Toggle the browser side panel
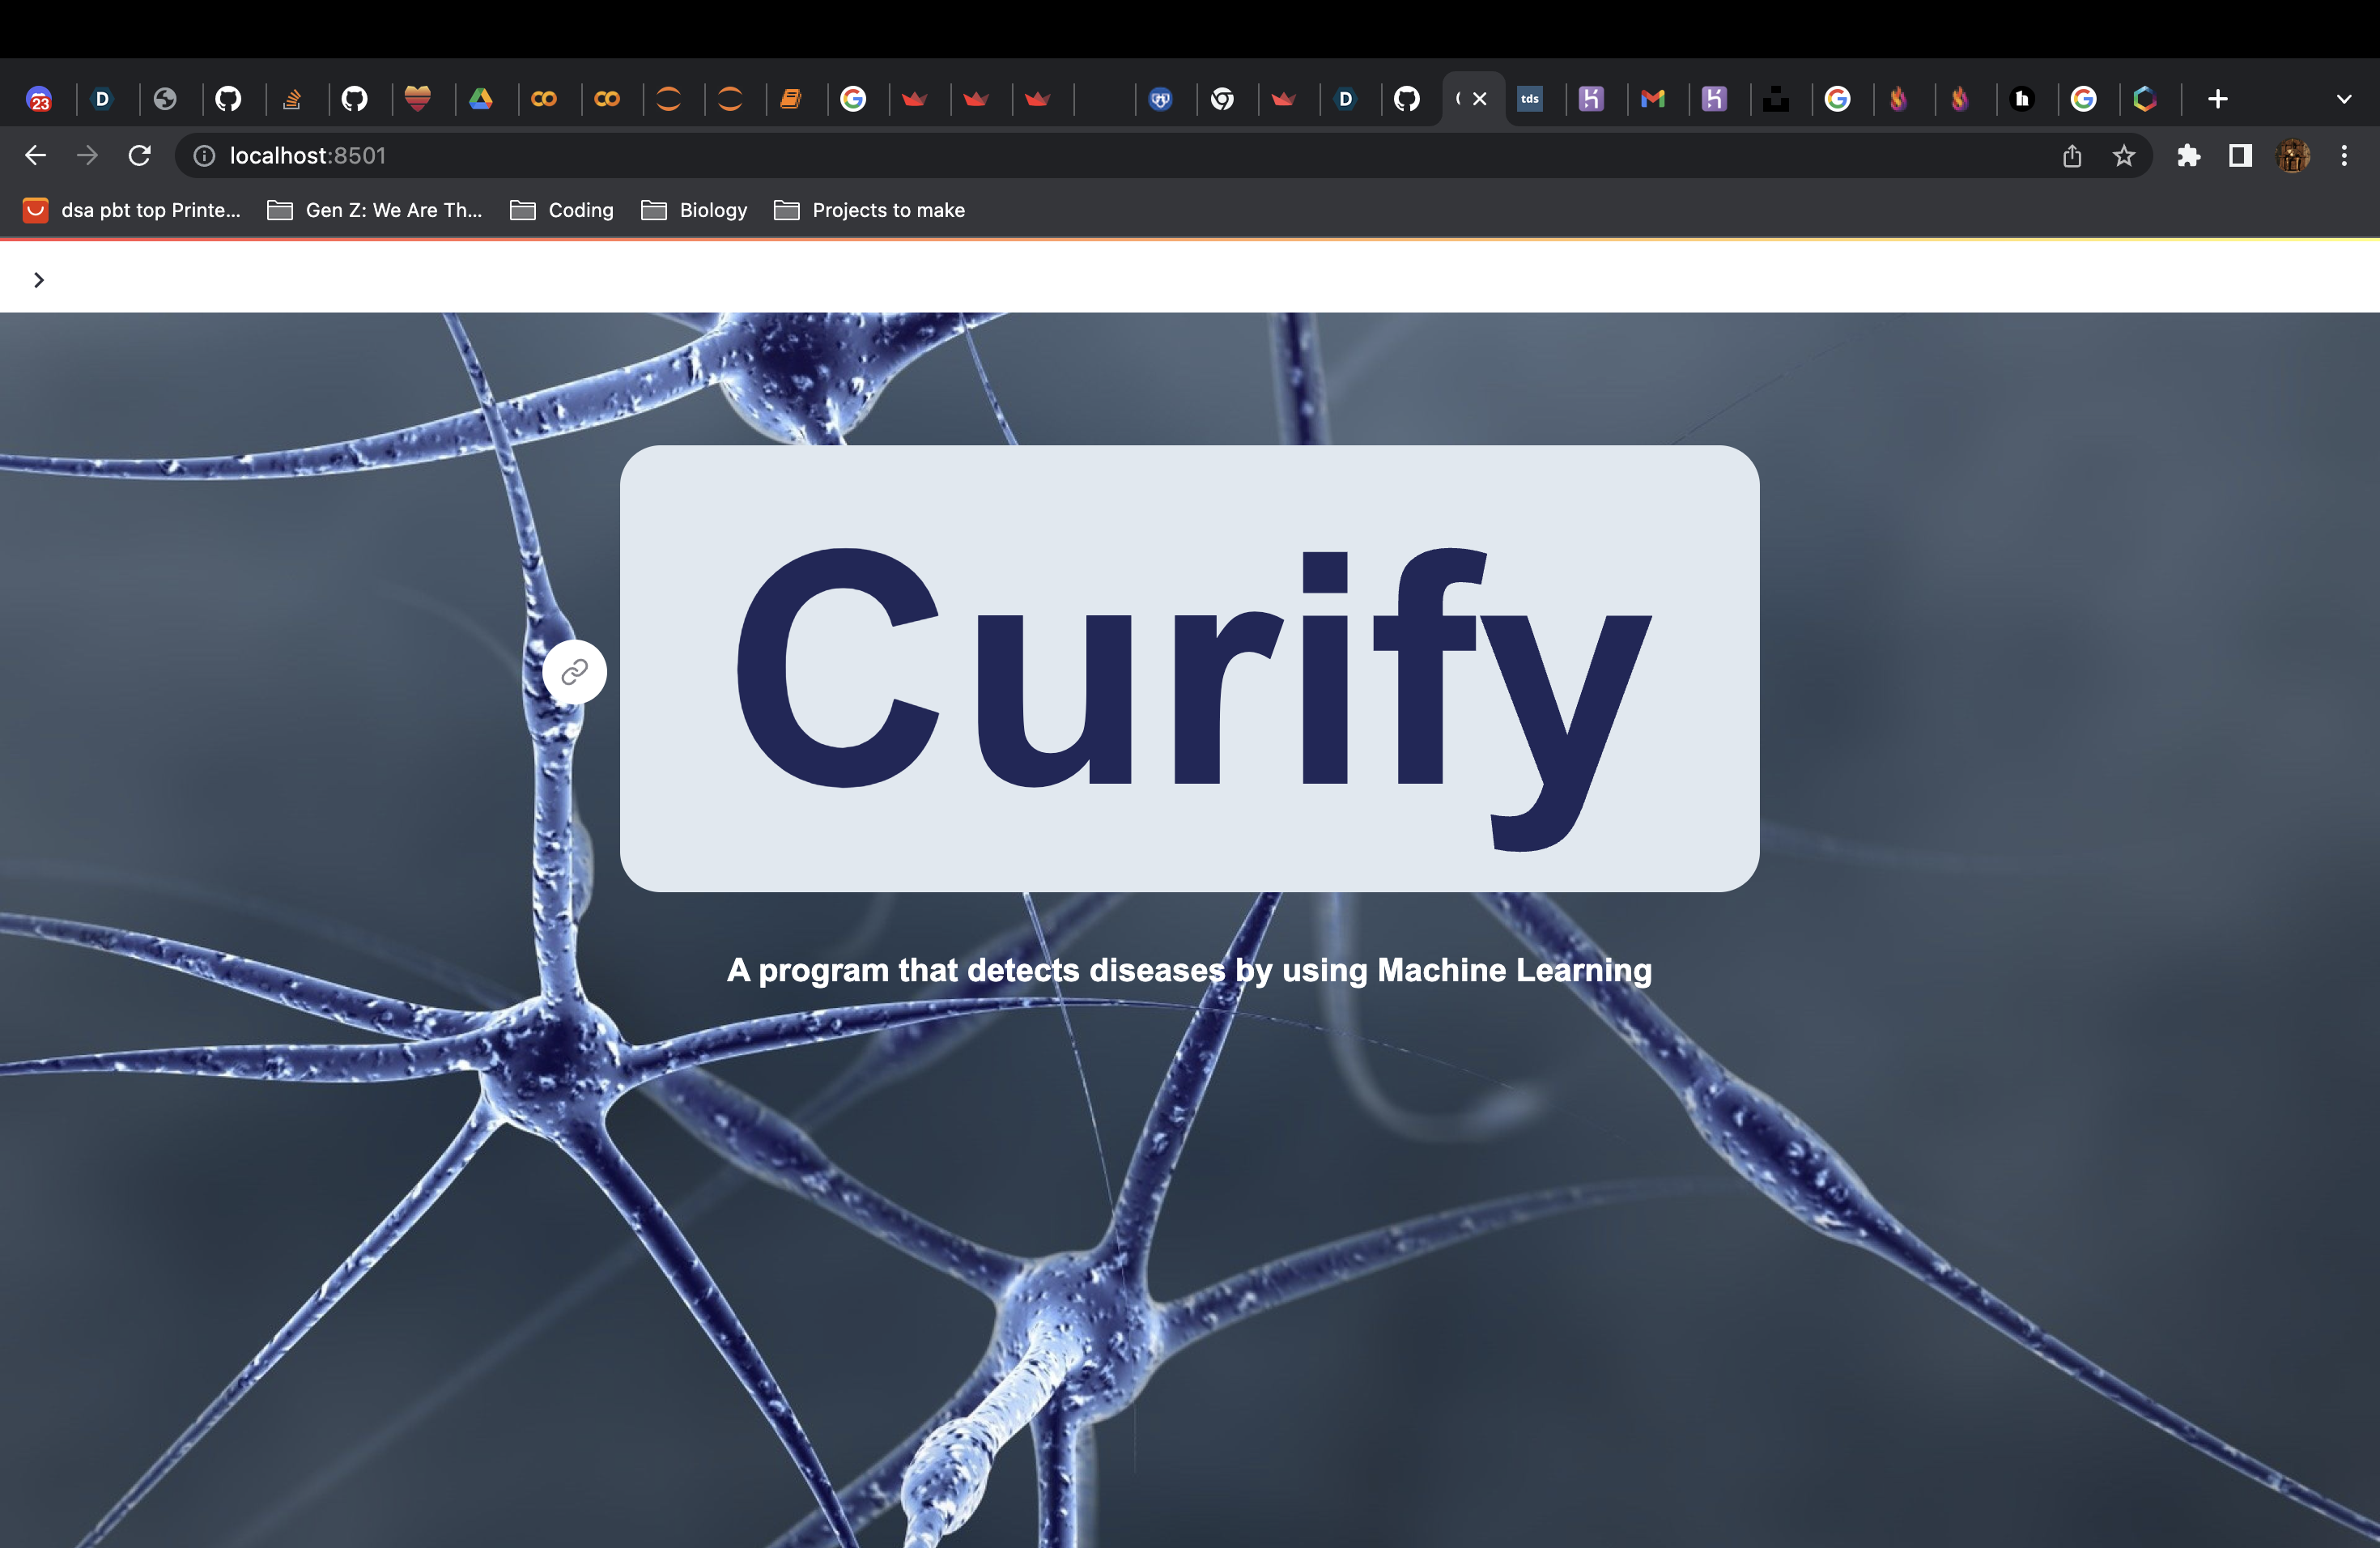Screen dimensions: 2380x1548 point(2240,156)
